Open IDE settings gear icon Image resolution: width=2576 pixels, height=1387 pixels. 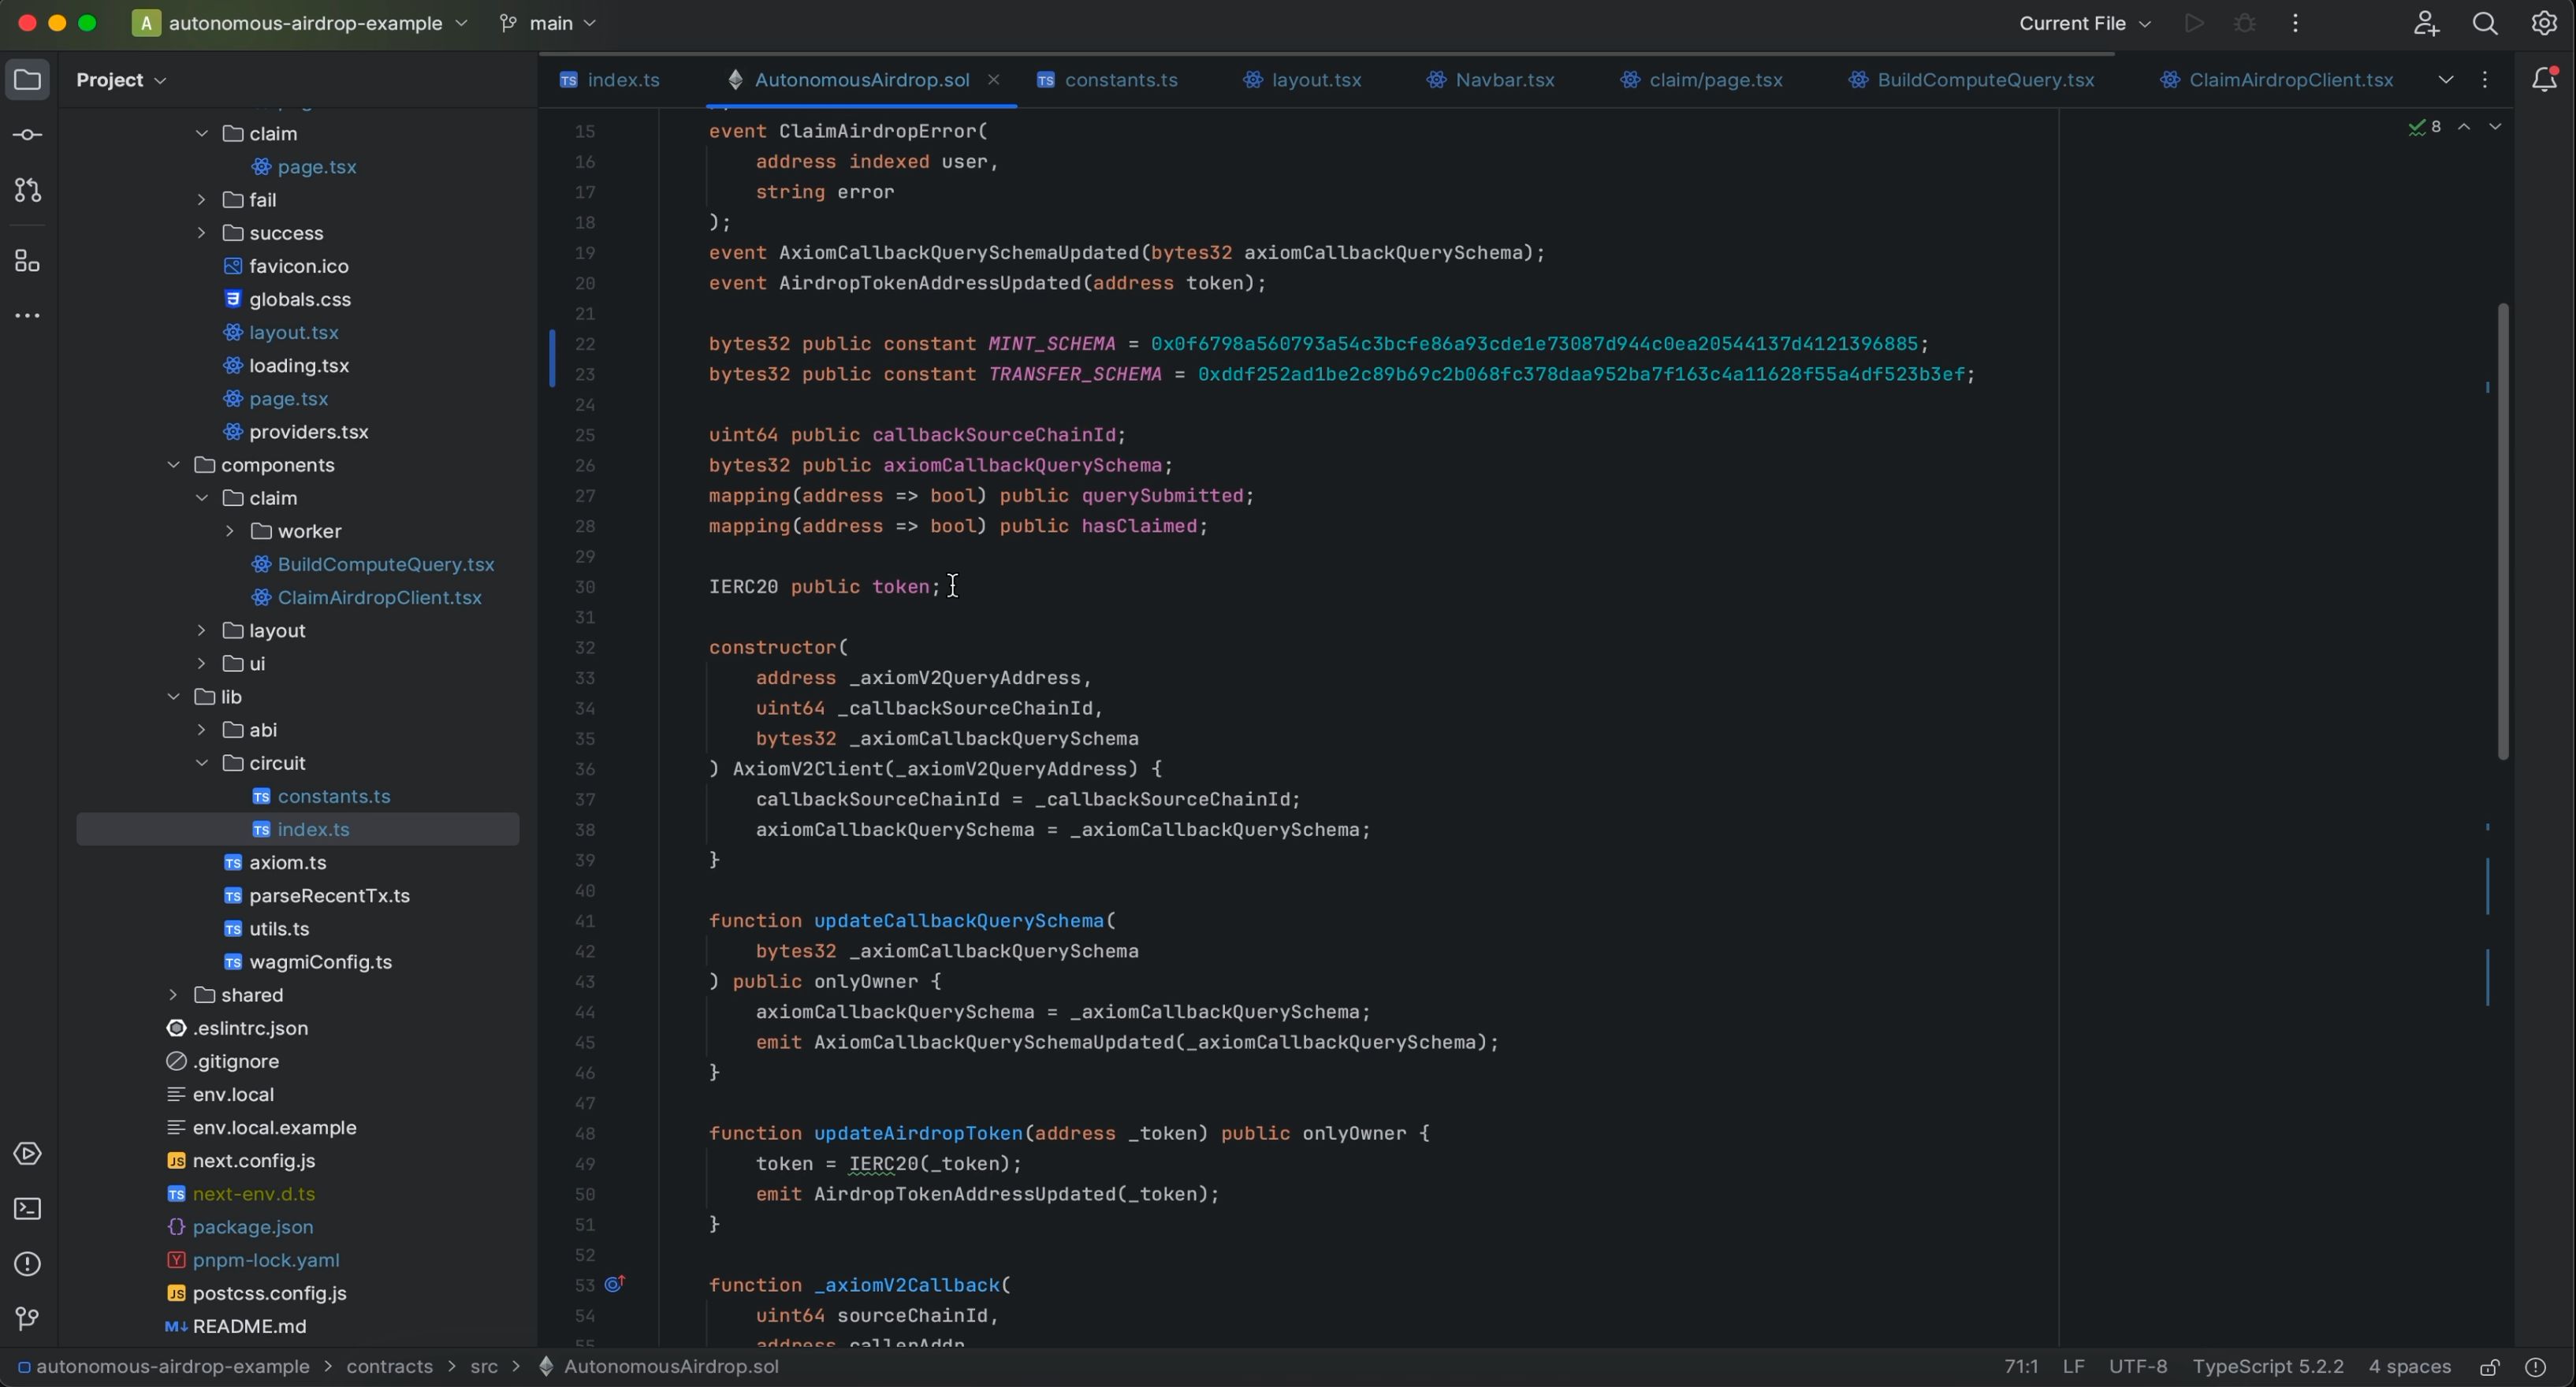coord(2544,23)
